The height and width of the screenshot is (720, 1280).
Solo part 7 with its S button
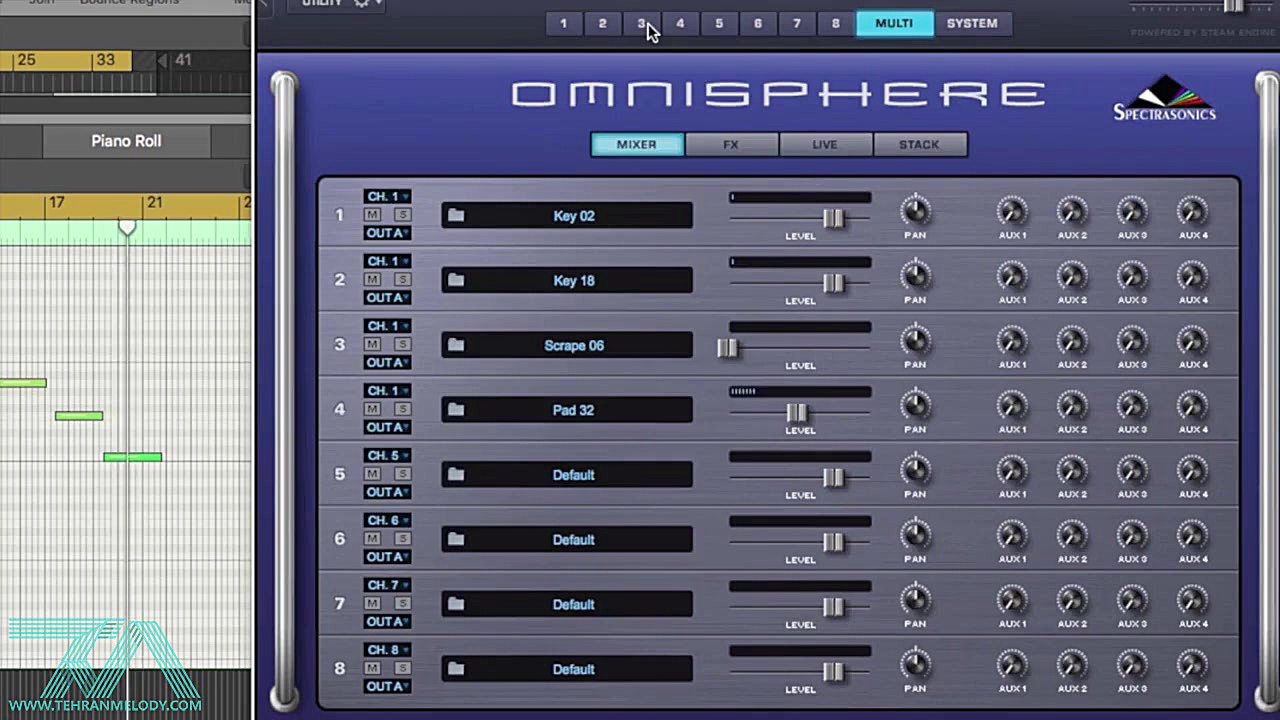[x=402, y=603]
